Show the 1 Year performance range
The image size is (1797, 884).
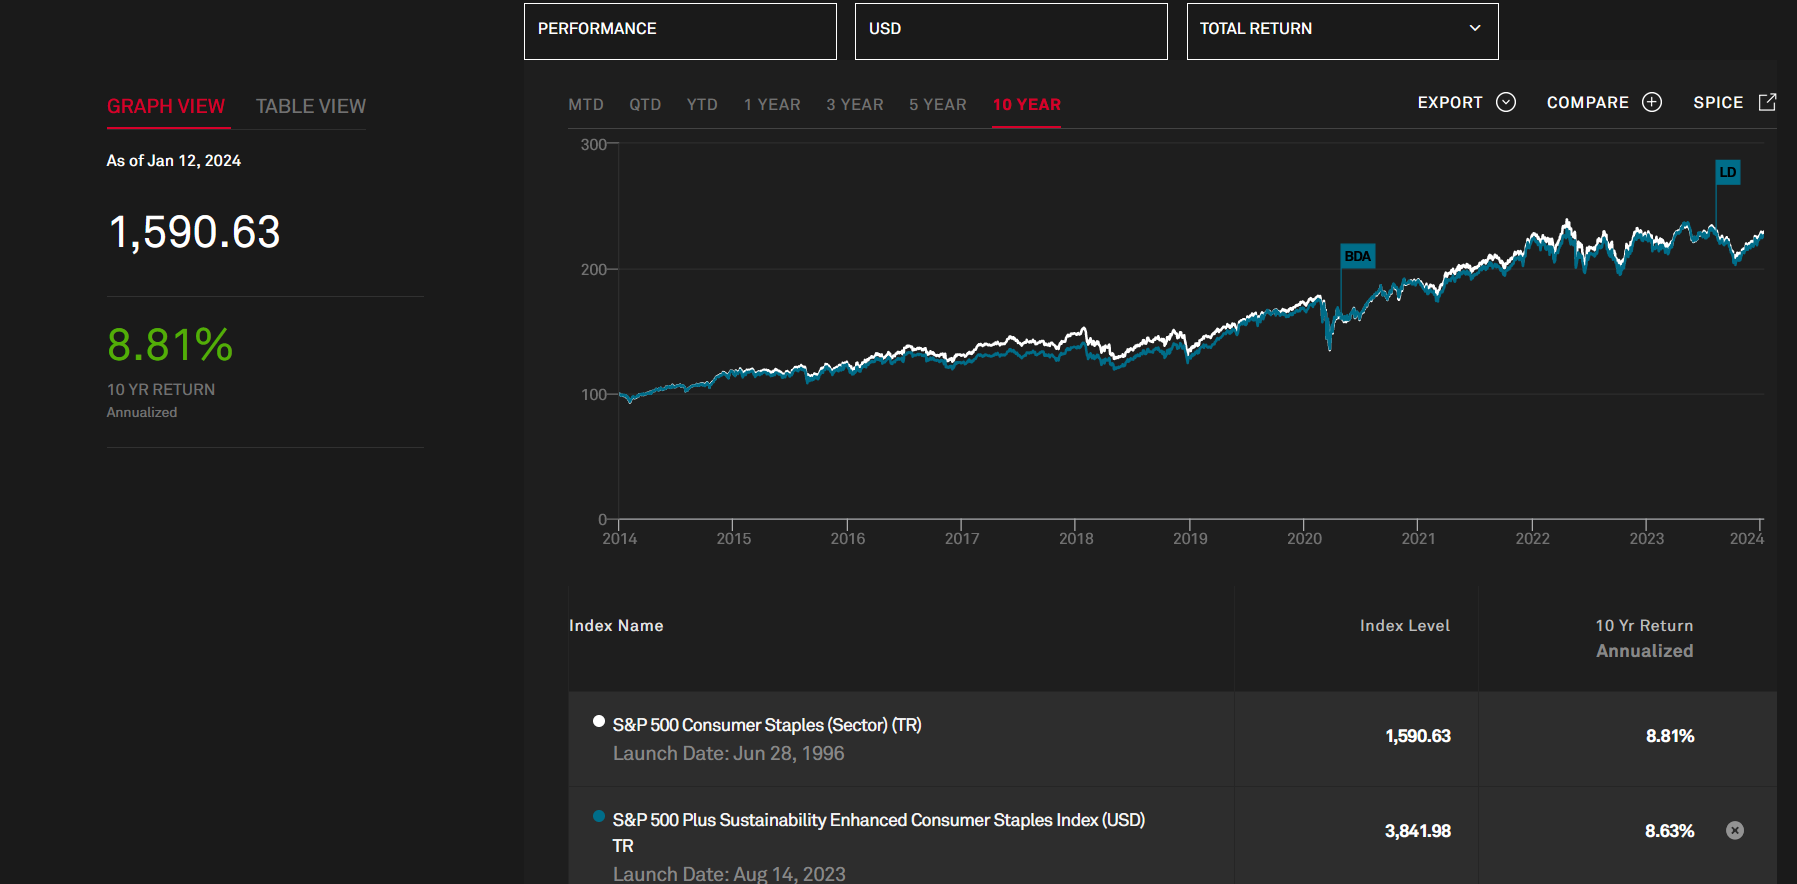pos(771,104)
